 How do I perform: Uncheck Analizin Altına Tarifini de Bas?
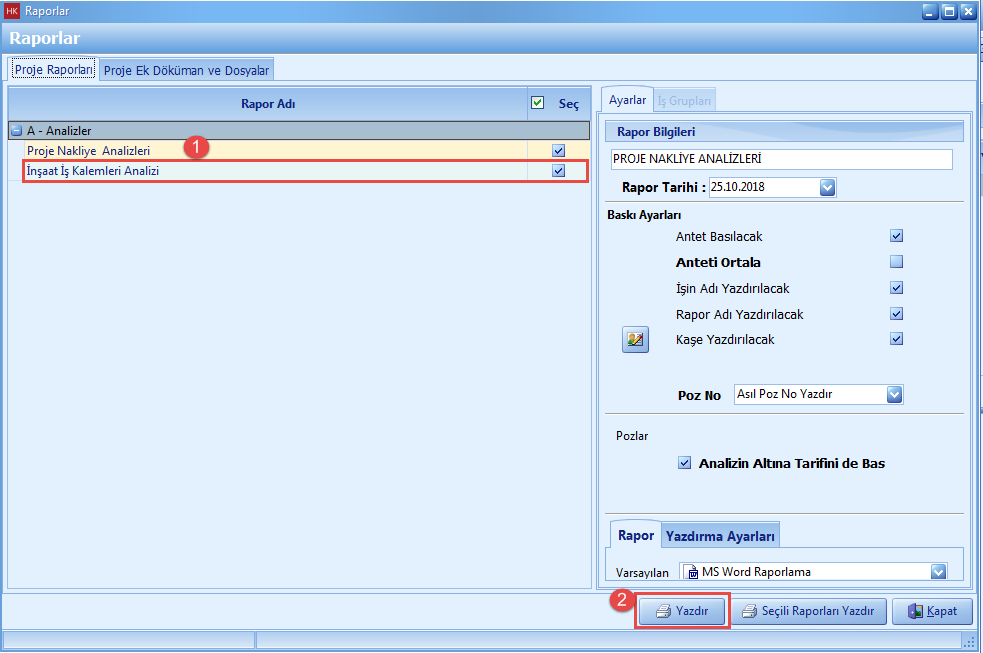[x=685, y=463]
